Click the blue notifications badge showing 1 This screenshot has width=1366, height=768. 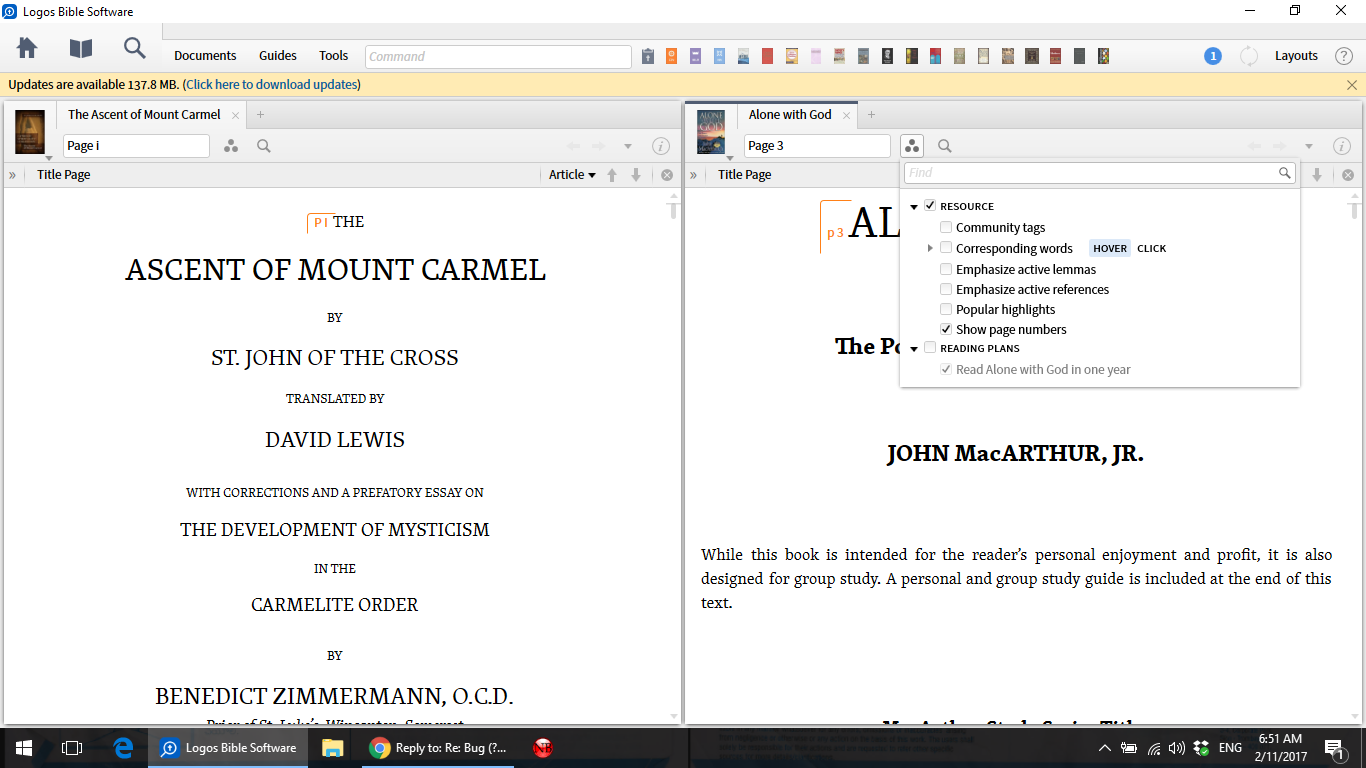(1213, 56)
